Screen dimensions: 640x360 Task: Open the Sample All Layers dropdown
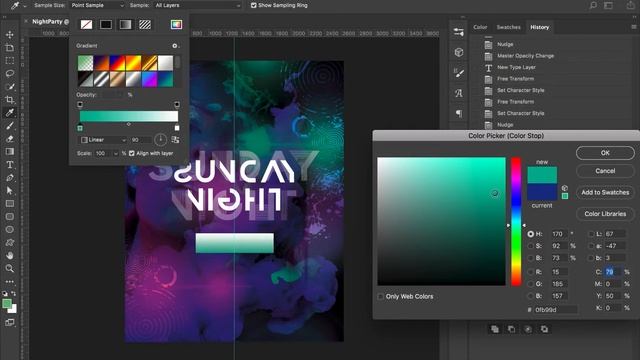tap(197, 5)
